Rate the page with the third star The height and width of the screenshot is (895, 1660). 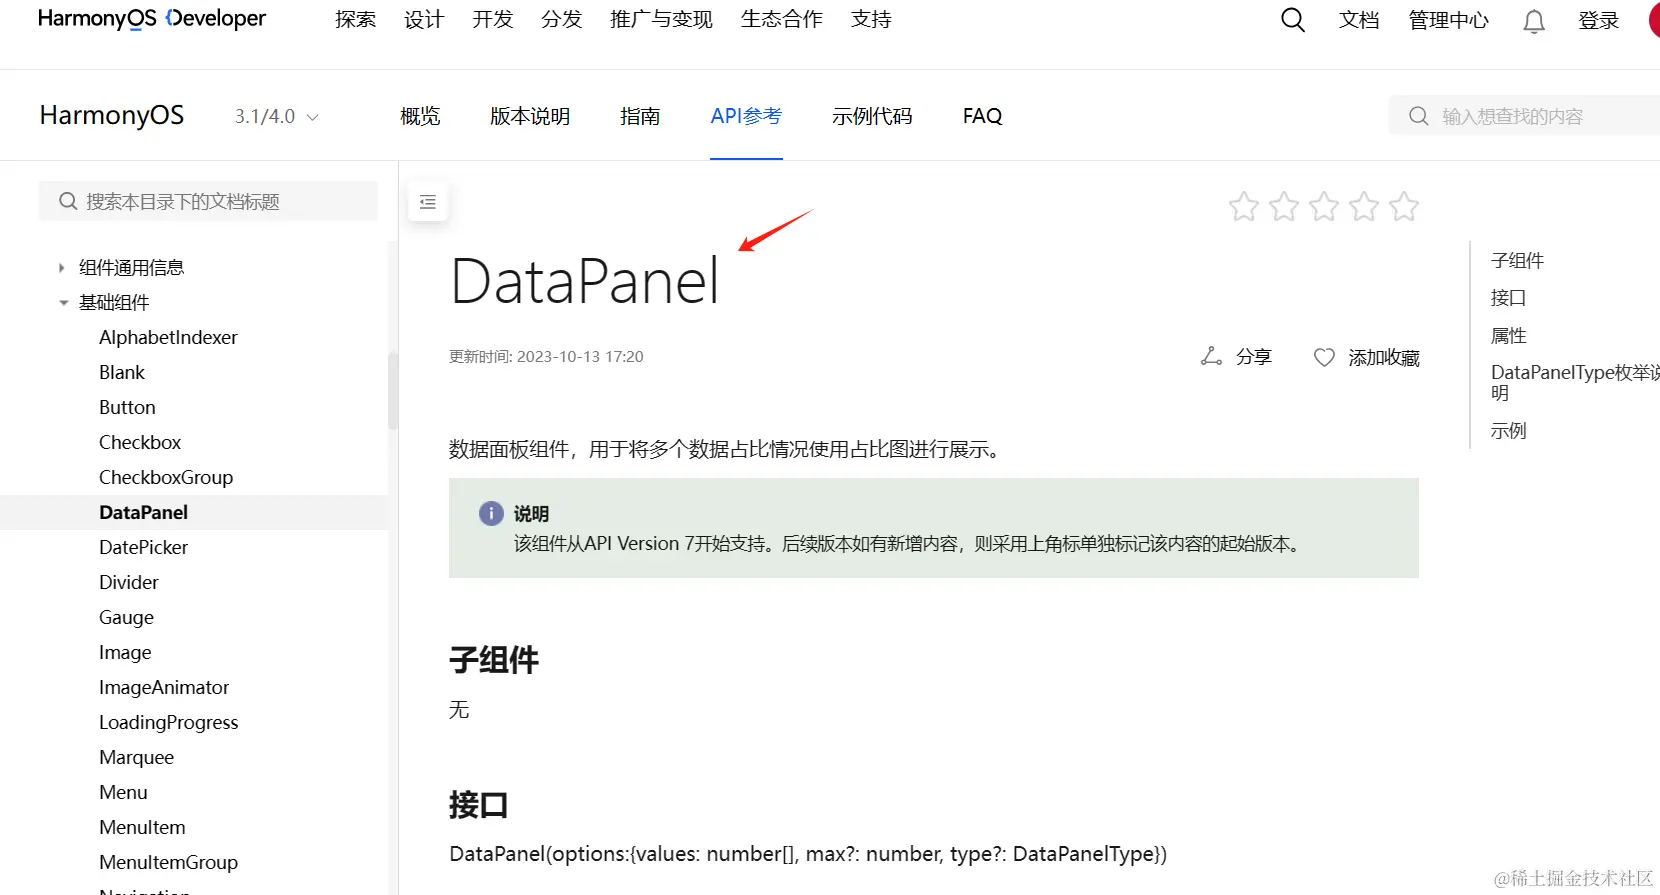point(1324,207)
